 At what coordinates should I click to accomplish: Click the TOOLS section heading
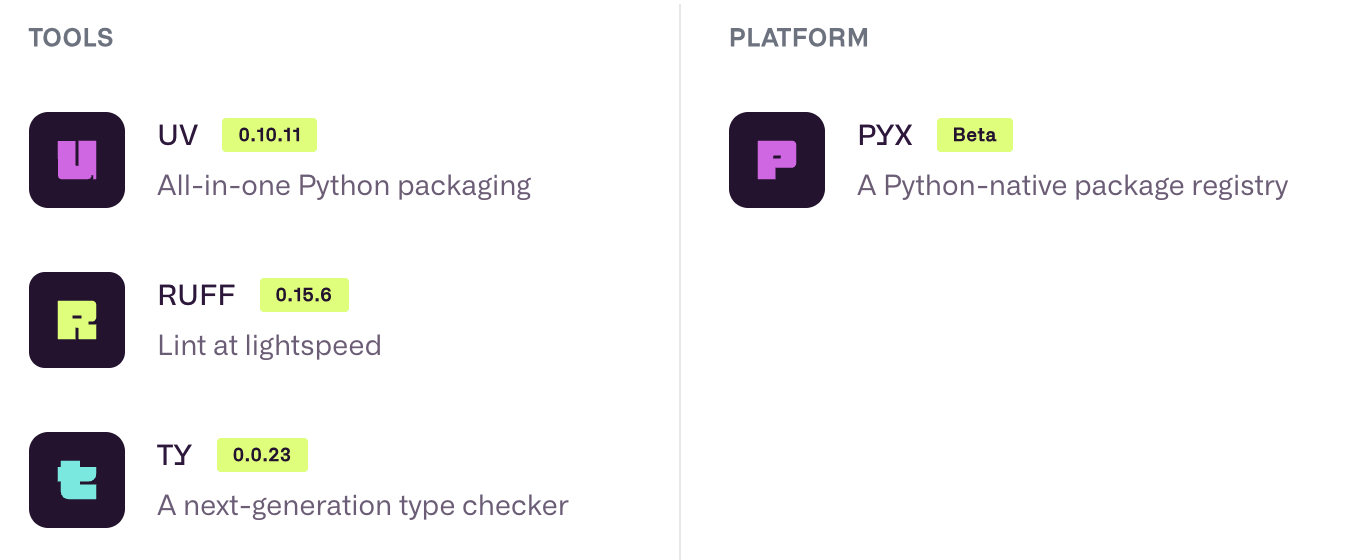pyautogui.click(x=71, y=39)
